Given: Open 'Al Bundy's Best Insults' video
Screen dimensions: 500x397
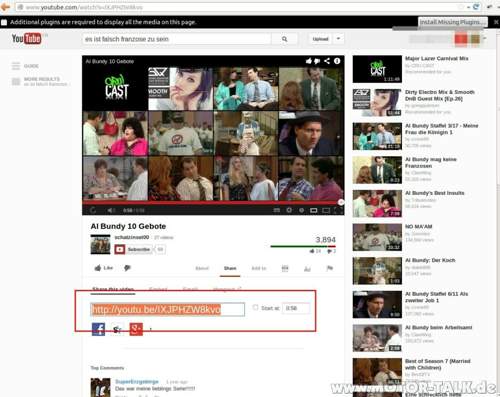Looking at the screenshot, I should tap(435, 193).
